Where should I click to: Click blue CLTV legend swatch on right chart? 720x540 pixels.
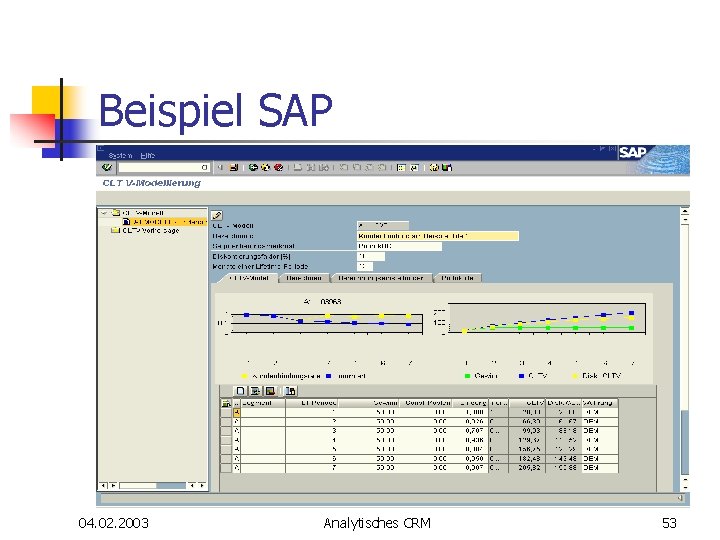pos(521,376)
